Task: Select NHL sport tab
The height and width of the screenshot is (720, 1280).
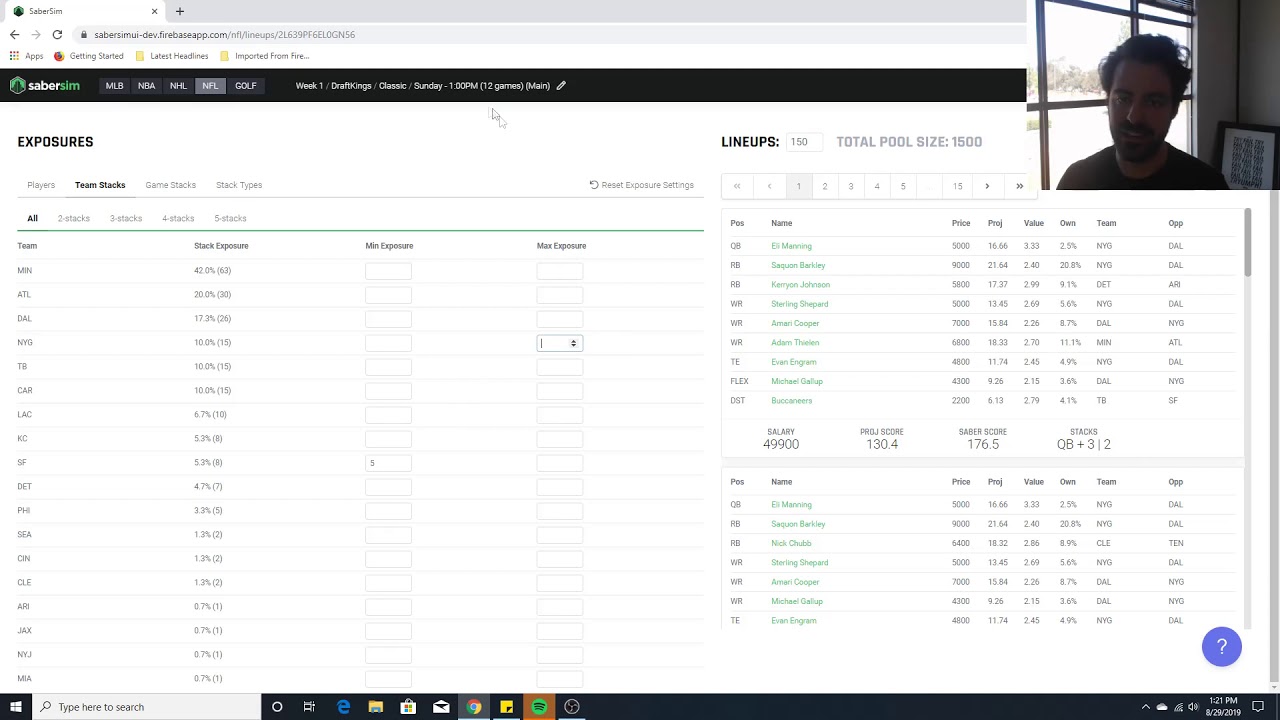Action: [178, 86]
